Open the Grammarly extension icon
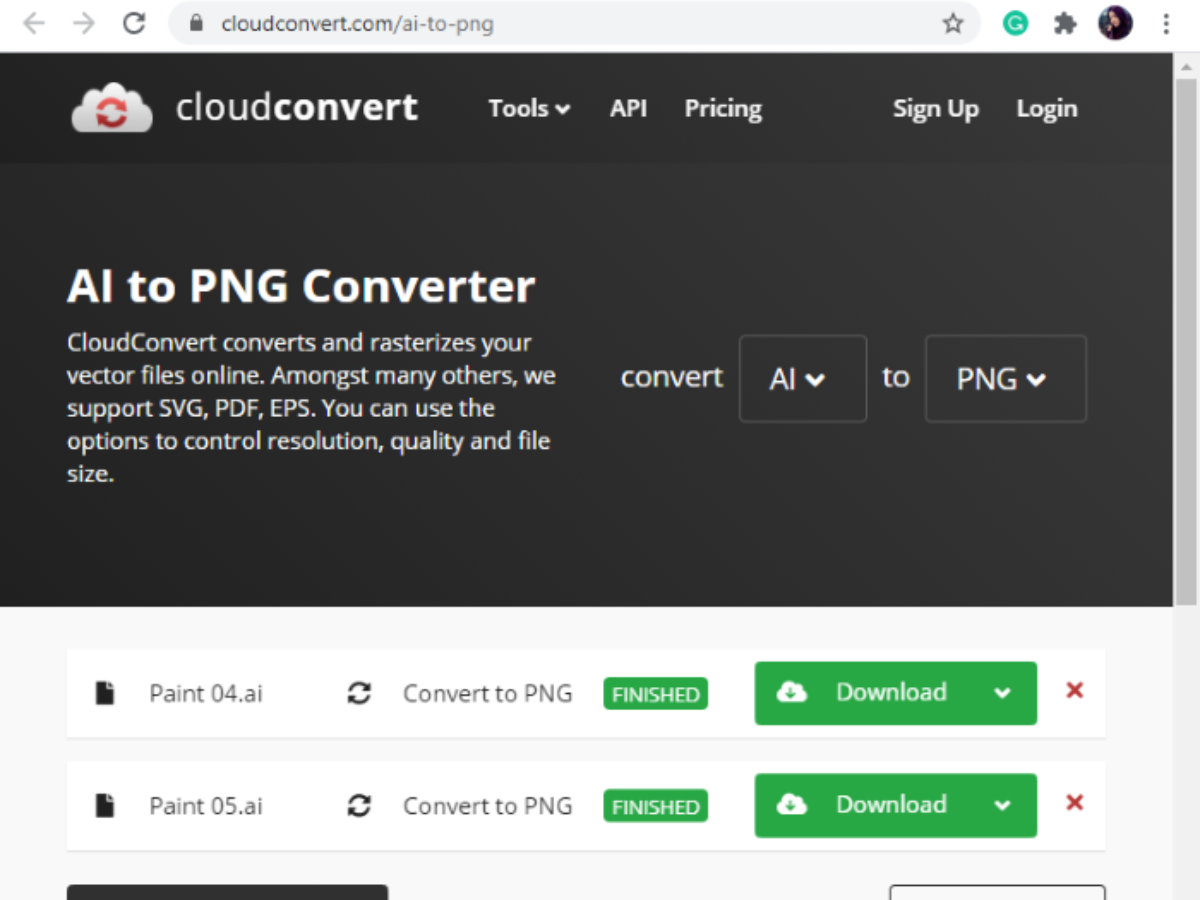Viewport: 1200px width, 900px height. point(1015,24)
